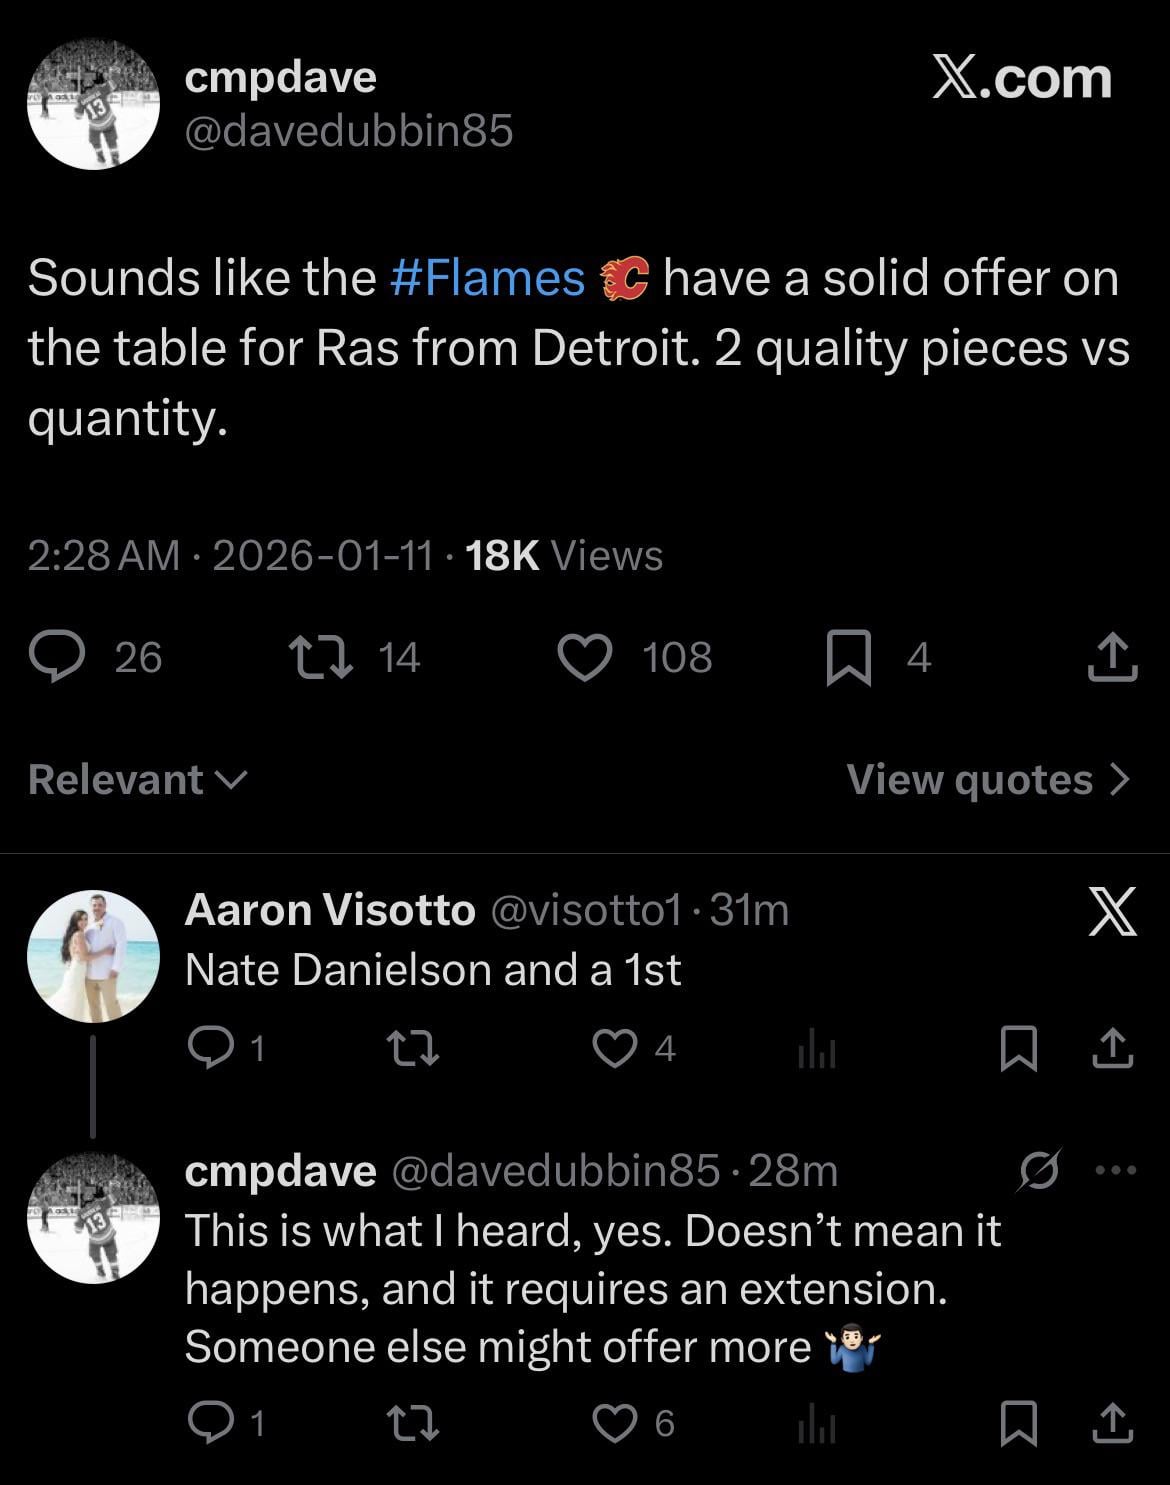Bookmark Aaron Visotto's reply
The width and height of the screenshot is (1170, 1485).
tap(1019, 1050)
